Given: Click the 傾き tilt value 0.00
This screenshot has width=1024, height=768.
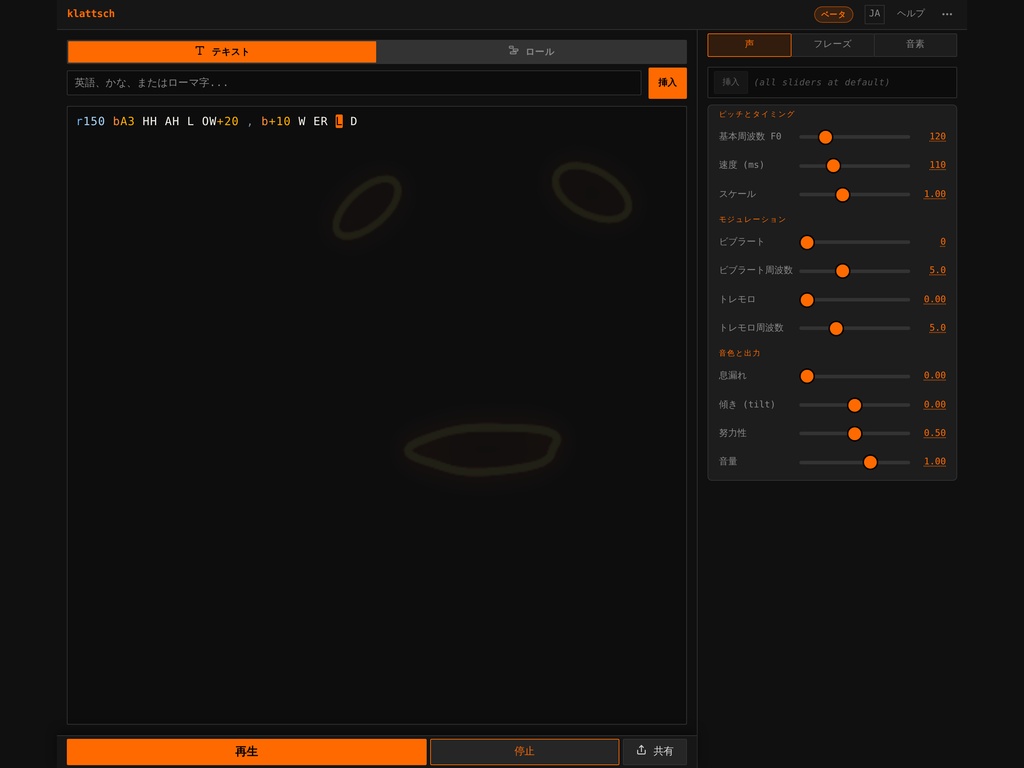Looking at the screenshot, I should [x=935, y=404].
